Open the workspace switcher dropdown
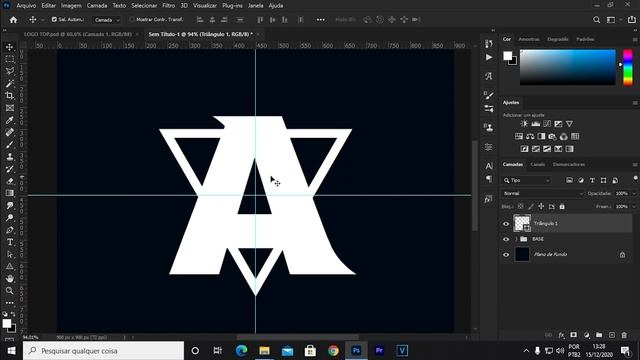640x360 pixels. [x=613, y=20]
